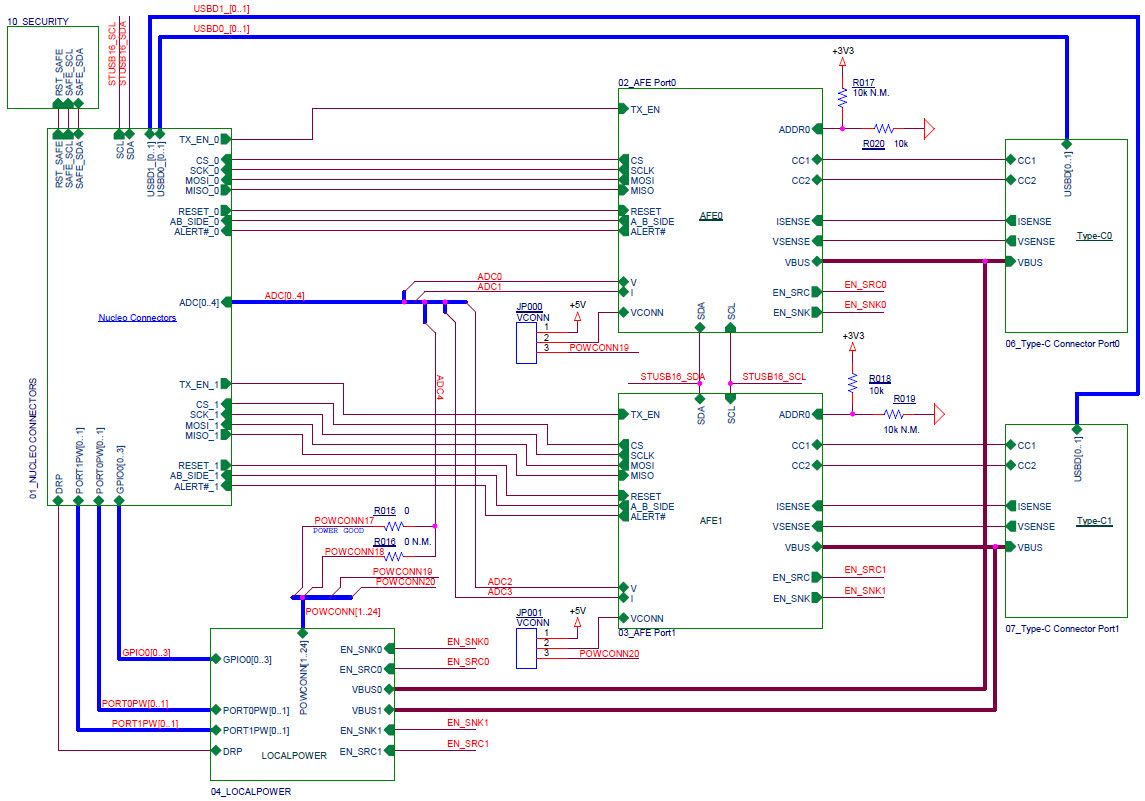Select the R020 10k resistor symbol
The width and height of the screenshot is (1145, 801).
pyautogui.click(x=883, y=129)
